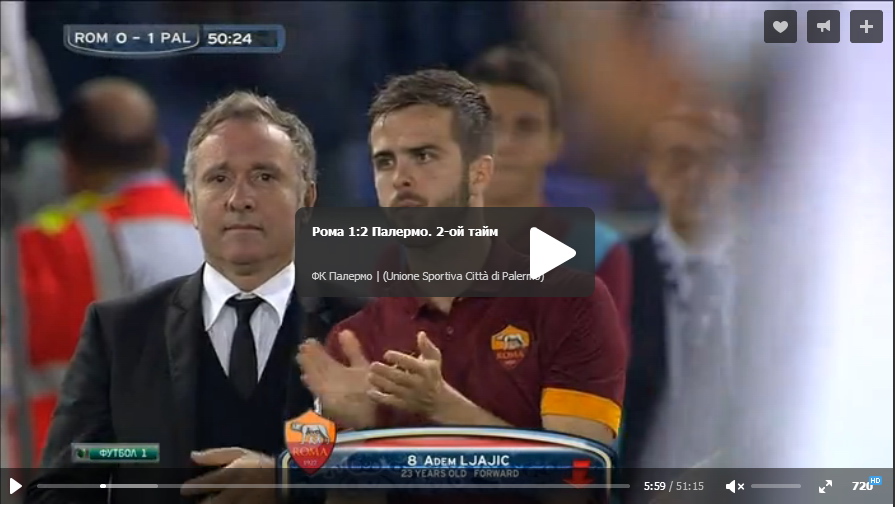Click the 5:59 elapsed time display
This screenshot has height=507, width=895.
[655, 486]
